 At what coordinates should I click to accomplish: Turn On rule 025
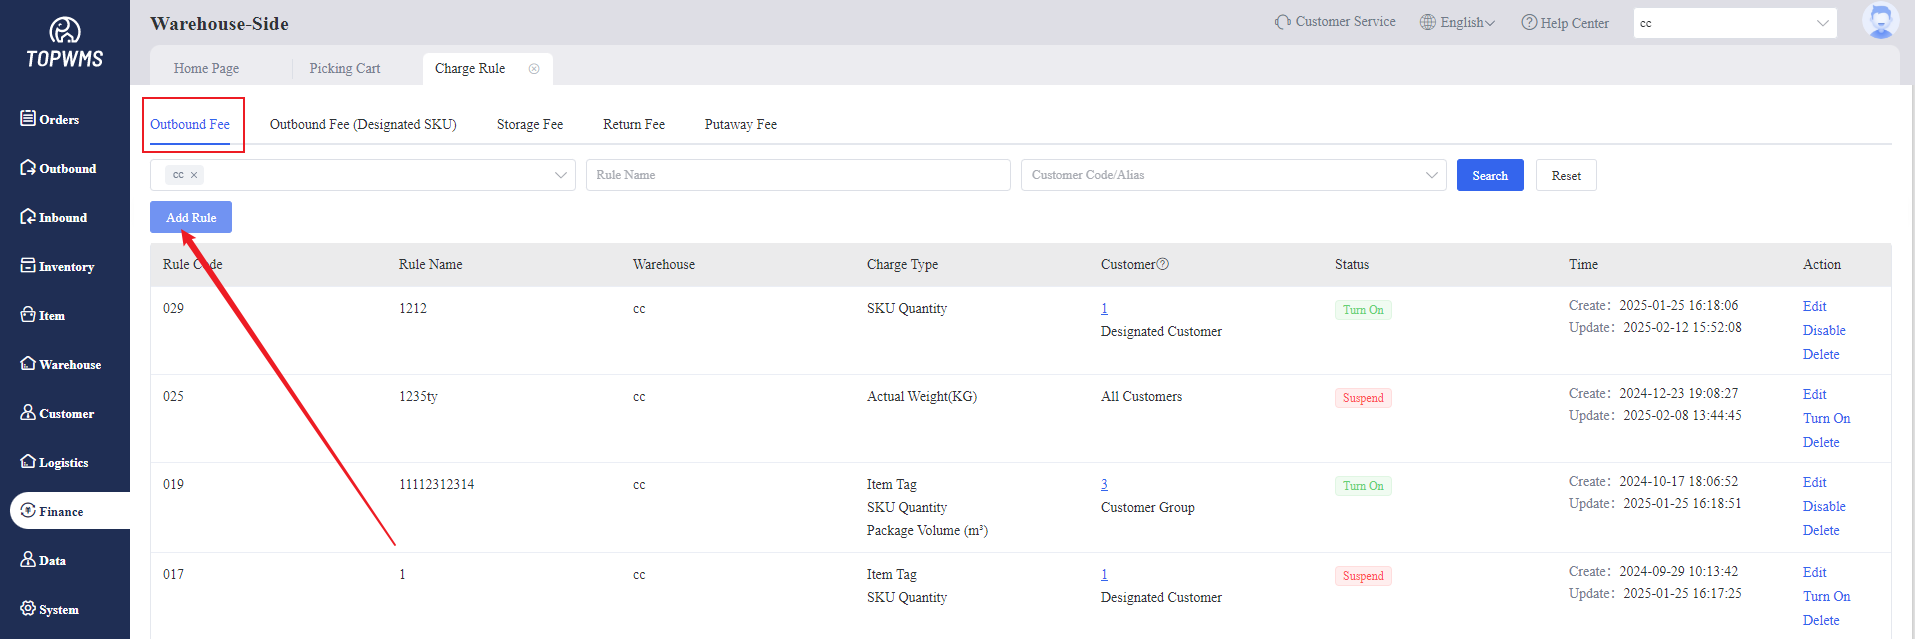point(1826,418)
